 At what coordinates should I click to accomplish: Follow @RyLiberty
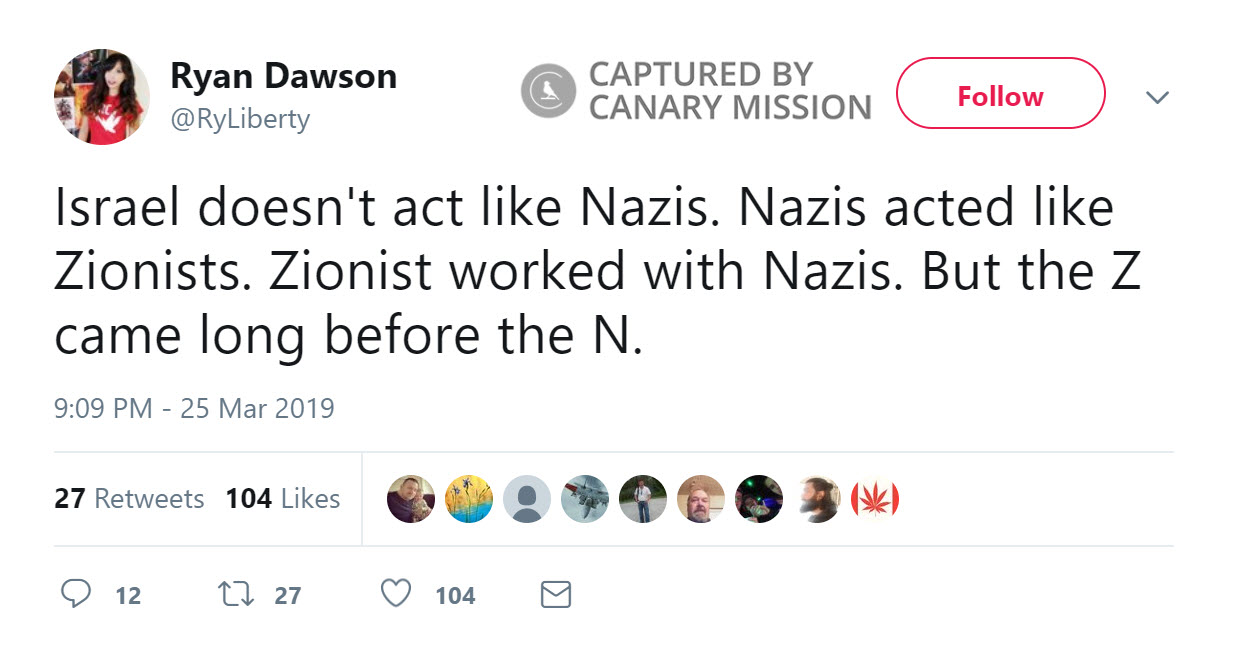(1000, 95)
